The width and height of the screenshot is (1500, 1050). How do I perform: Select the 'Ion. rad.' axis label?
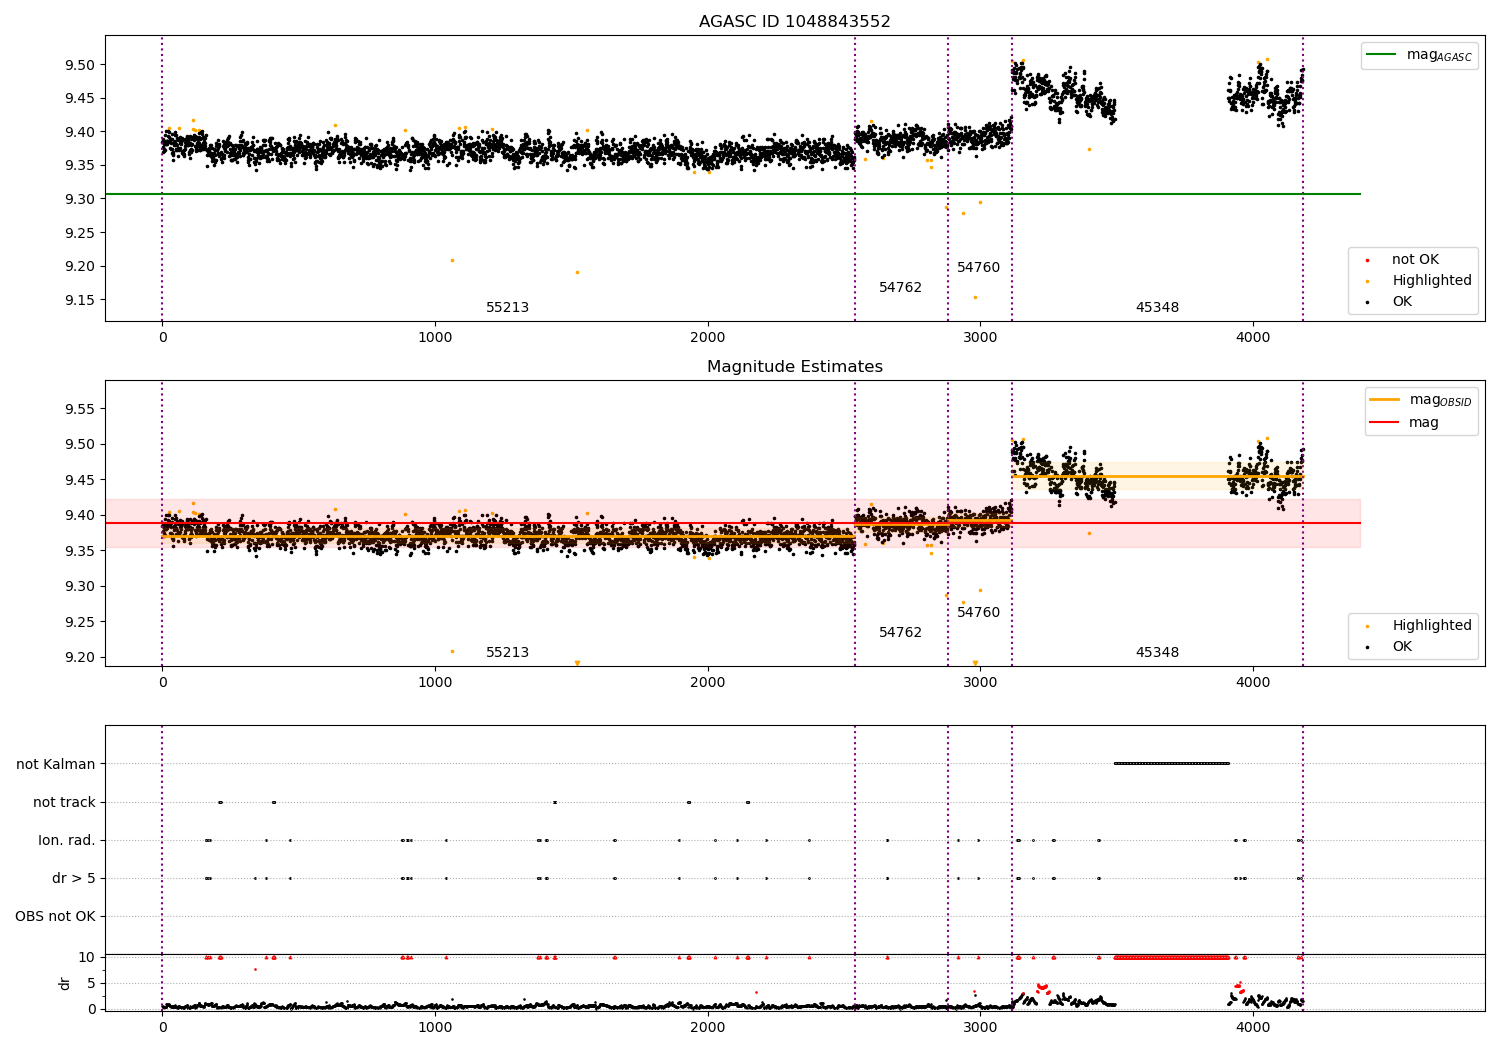point(67,840)
